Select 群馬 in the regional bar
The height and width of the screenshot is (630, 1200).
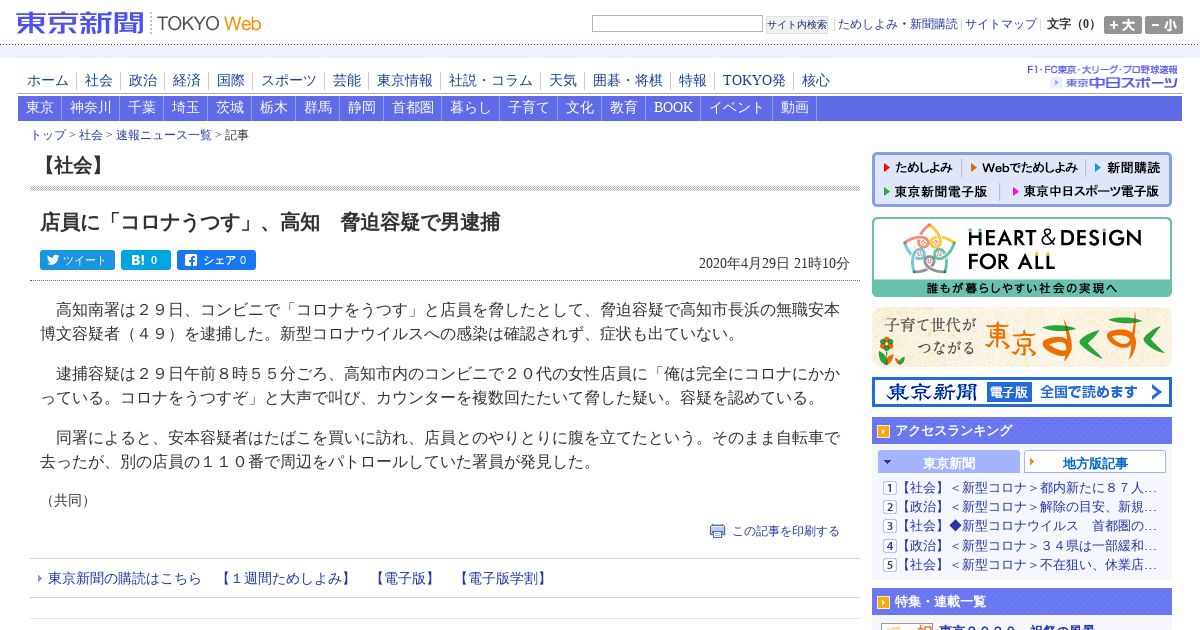pos(318,108)
